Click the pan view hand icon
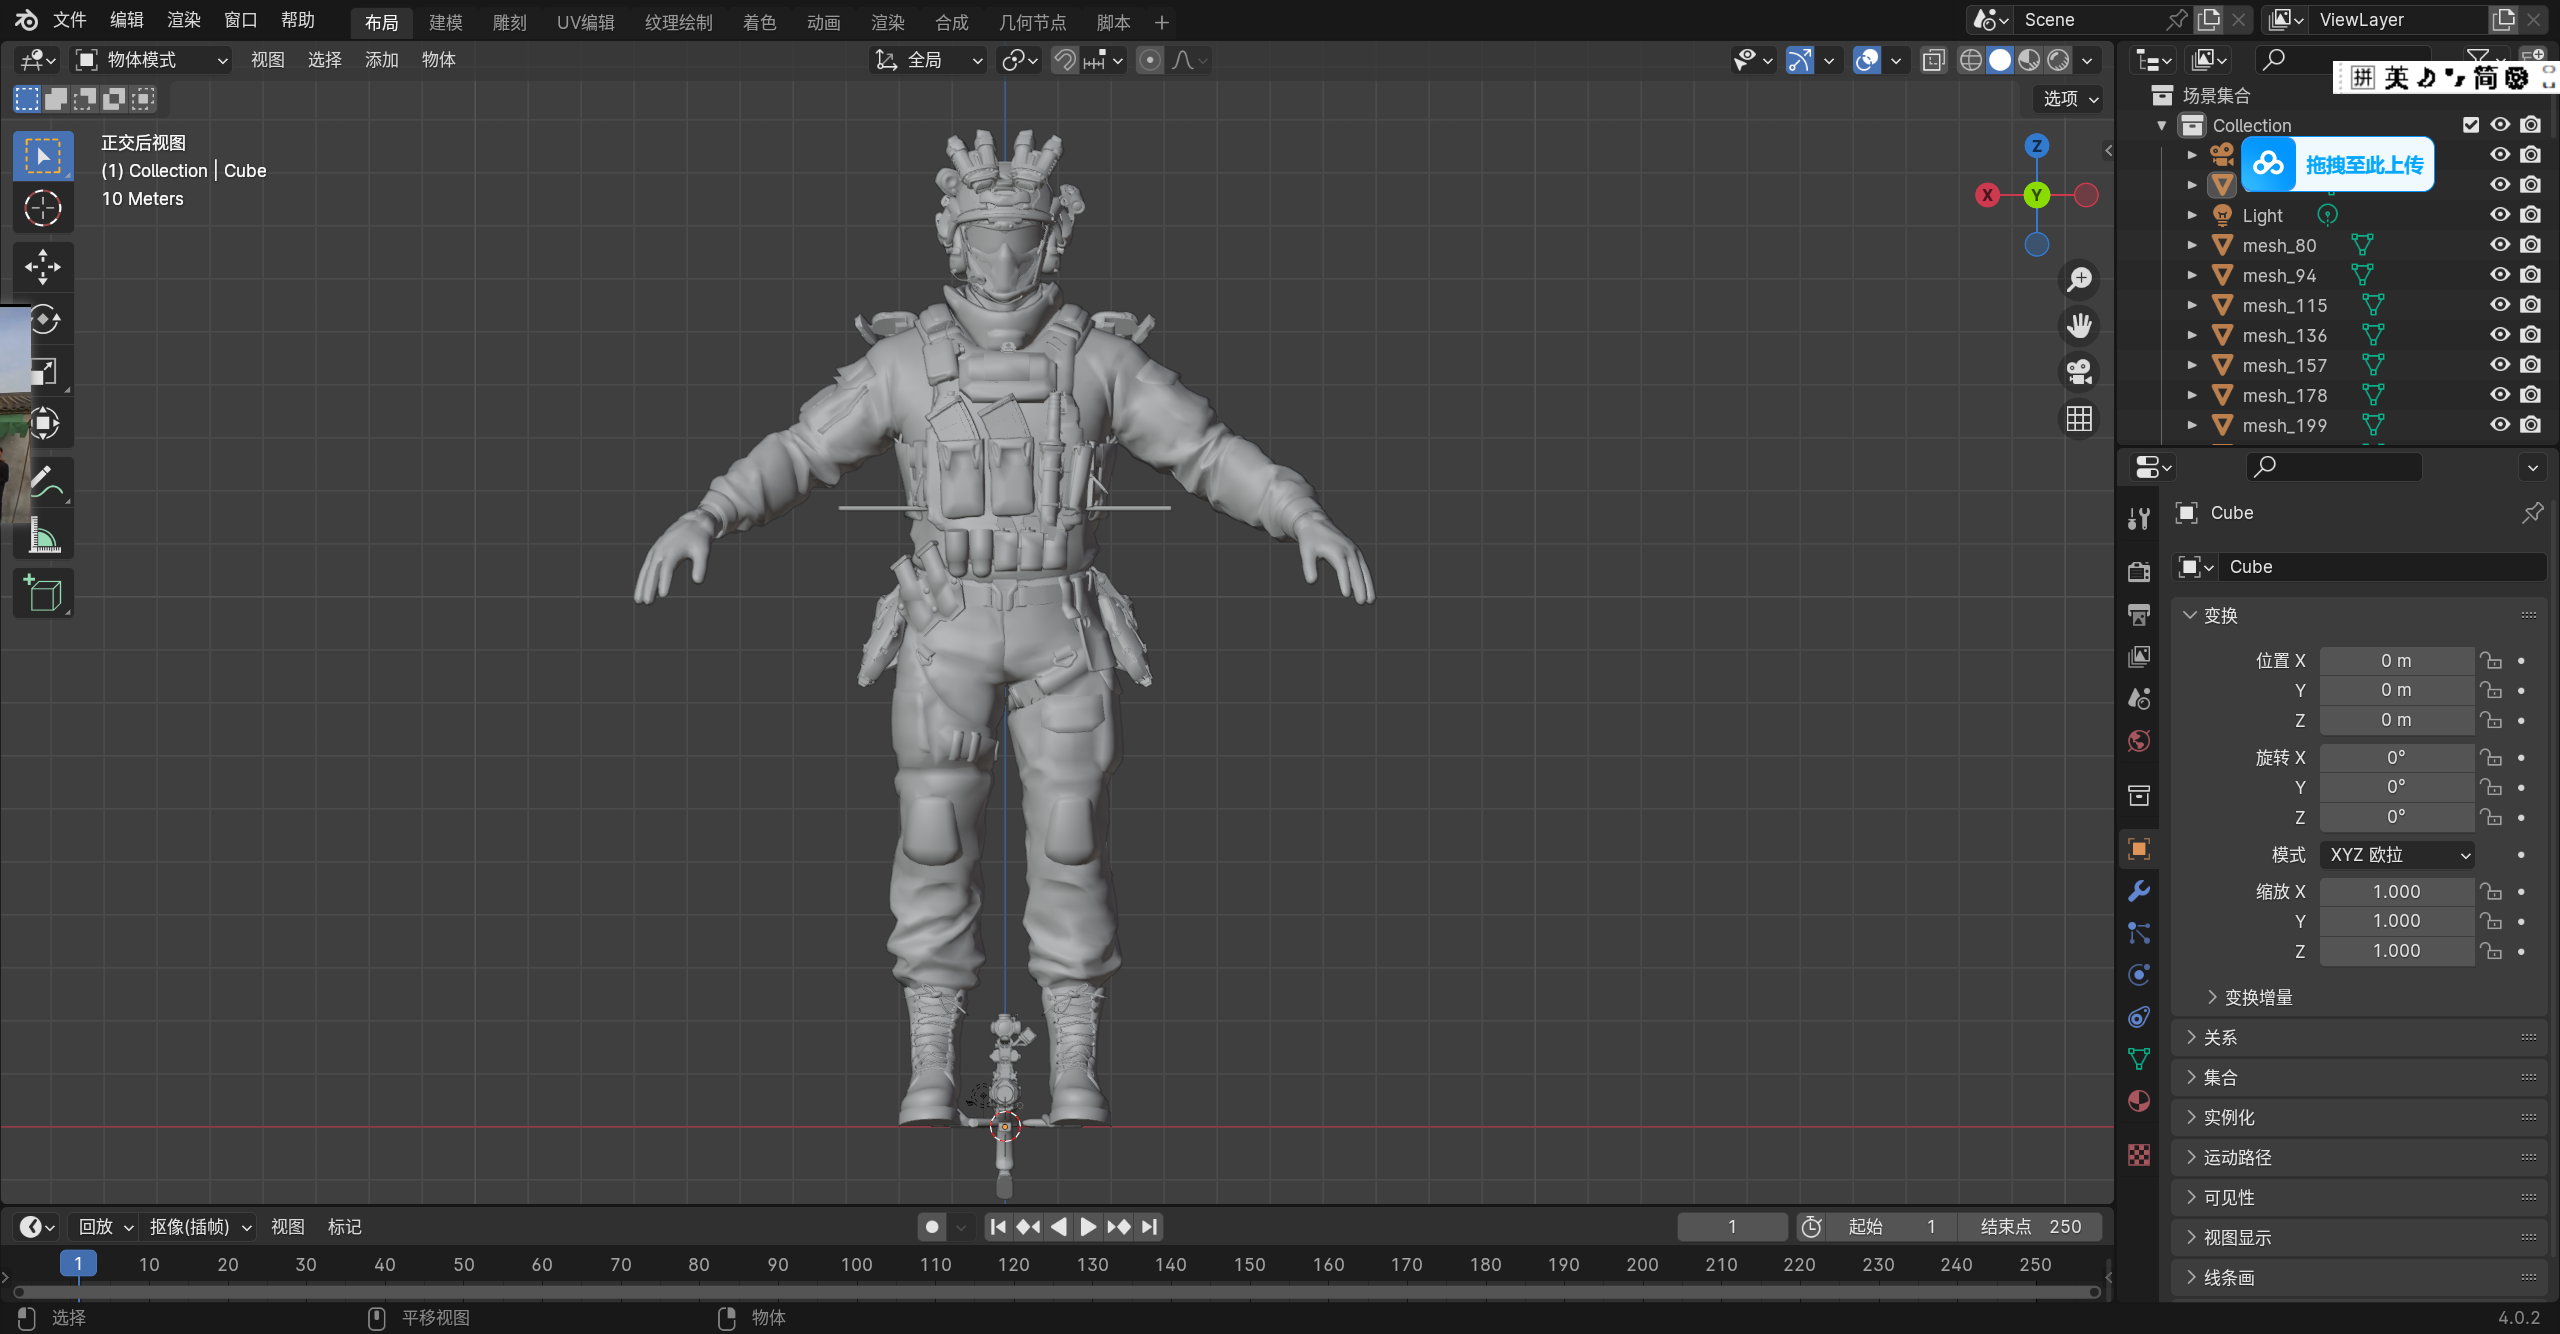This screenshot has width=2560, height=1334. 2080,325
